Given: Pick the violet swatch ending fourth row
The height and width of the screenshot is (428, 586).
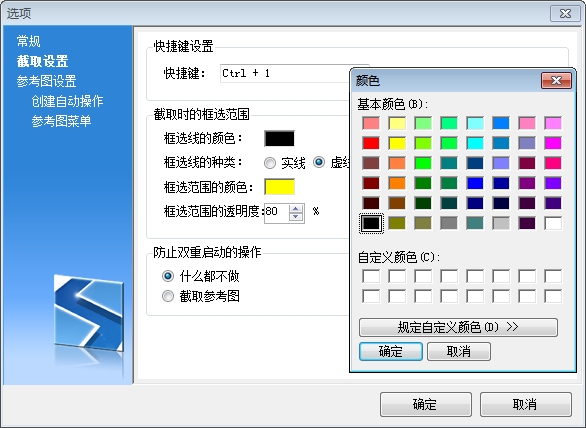Looking at the screenshot, I should (x=553, y=183).
